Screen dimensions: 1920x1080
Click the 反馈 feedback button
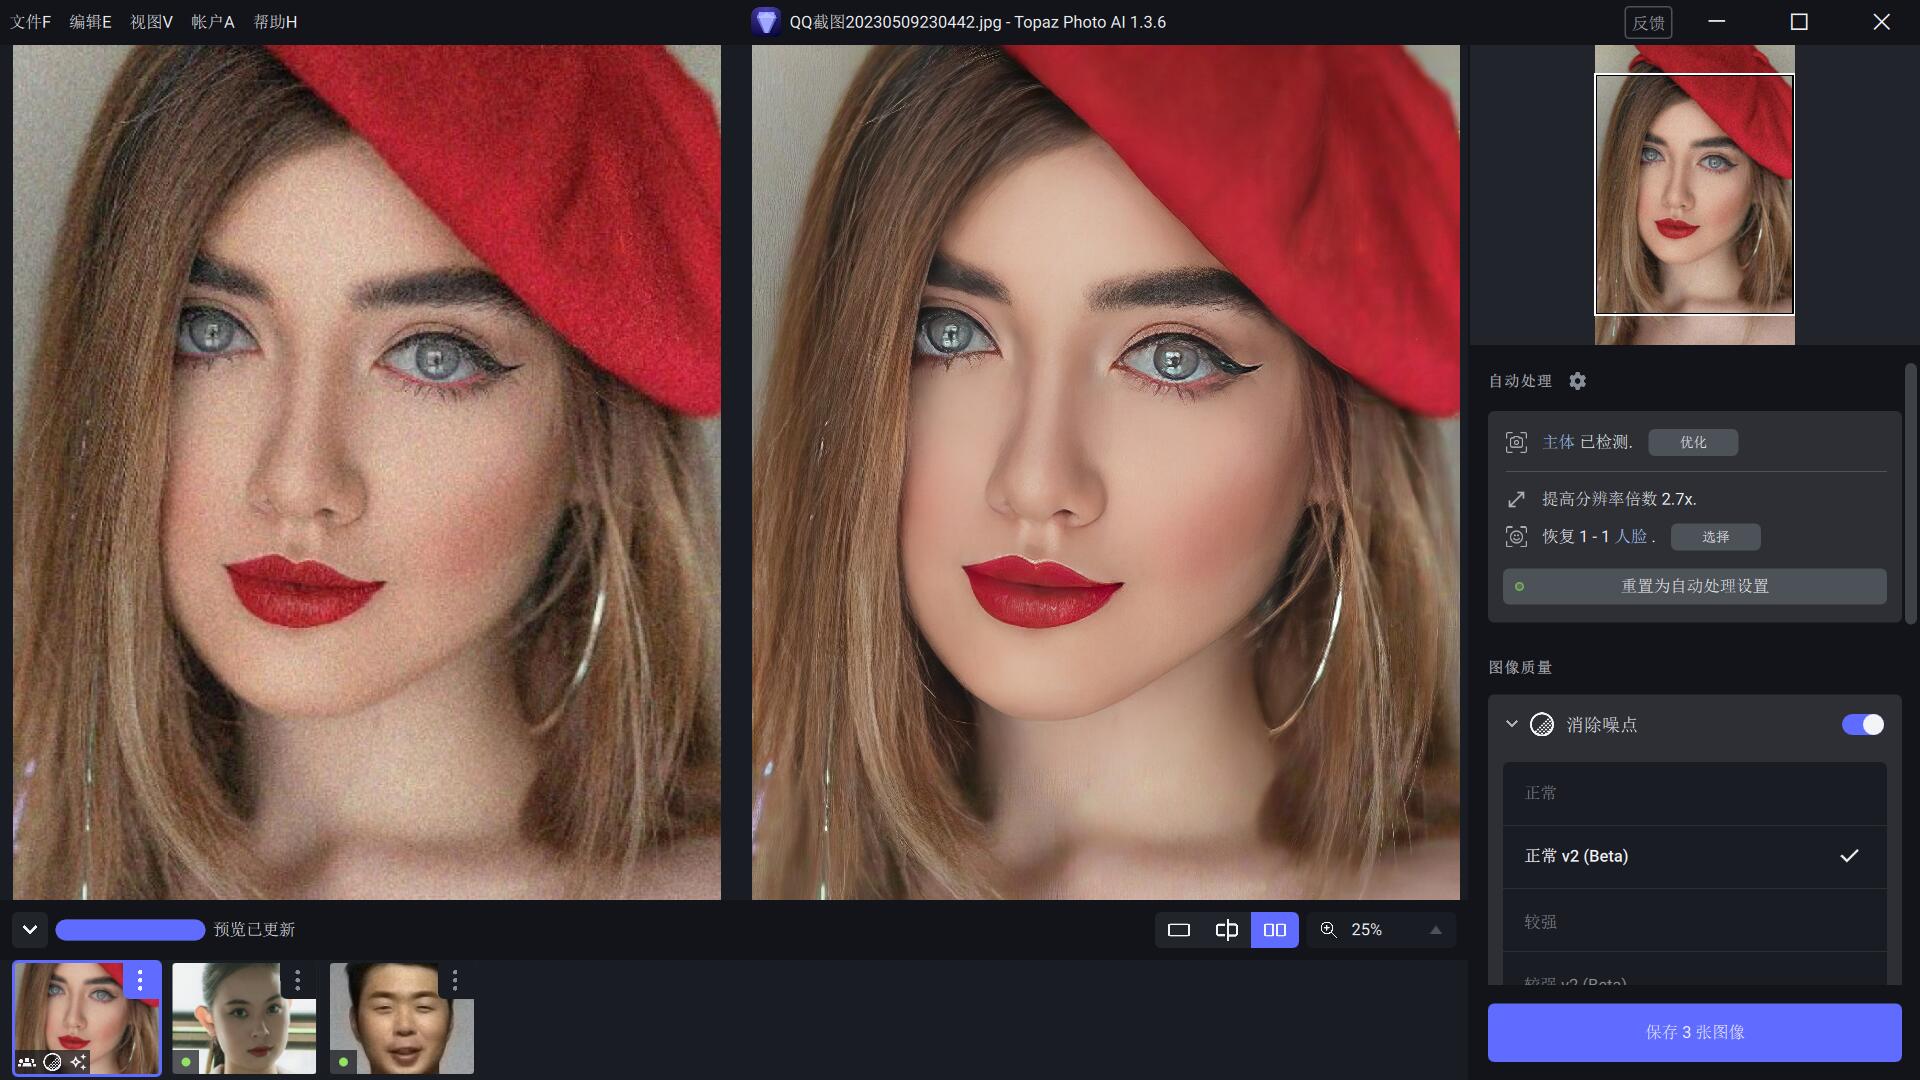point(1648,22)
